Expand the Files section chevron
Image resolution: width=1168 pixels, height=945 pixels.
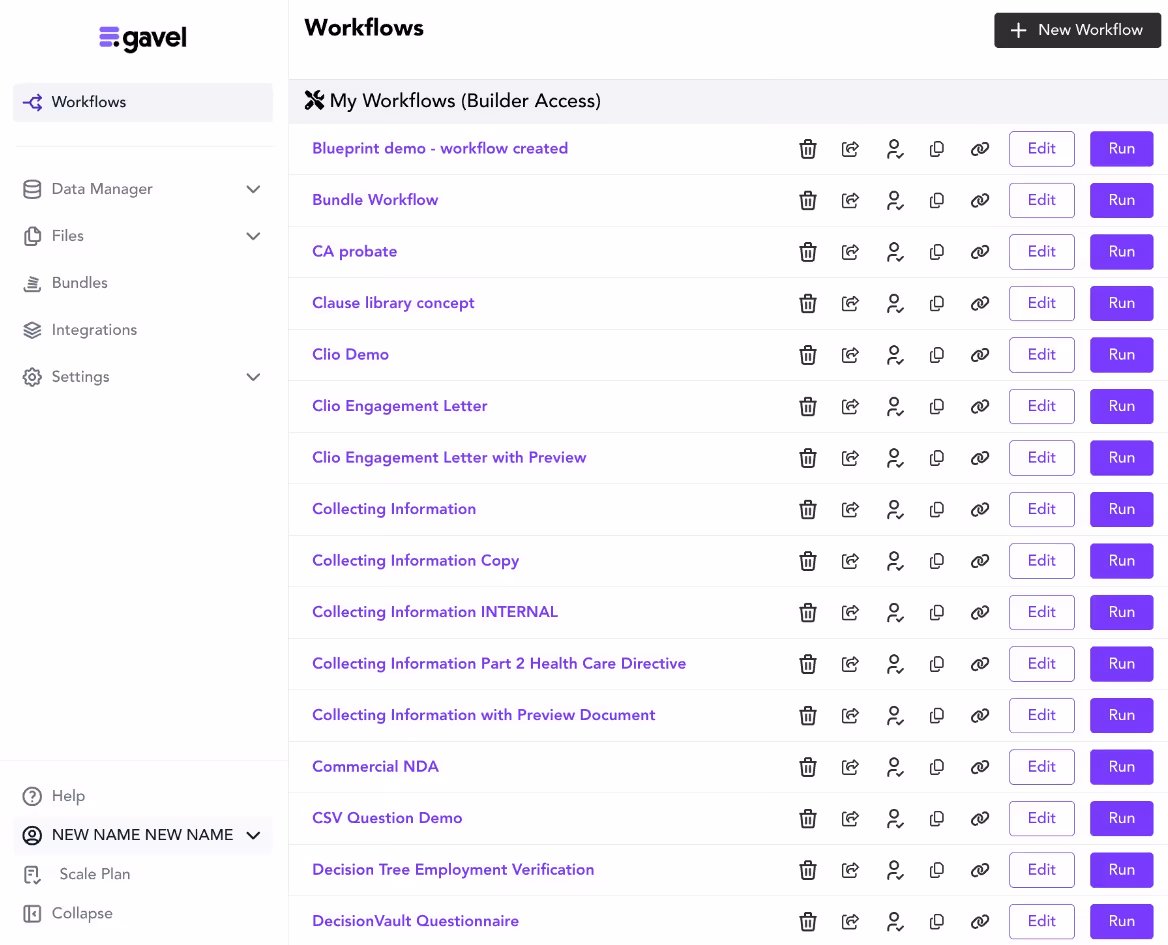pyautogui.click(x=253, y=236)
